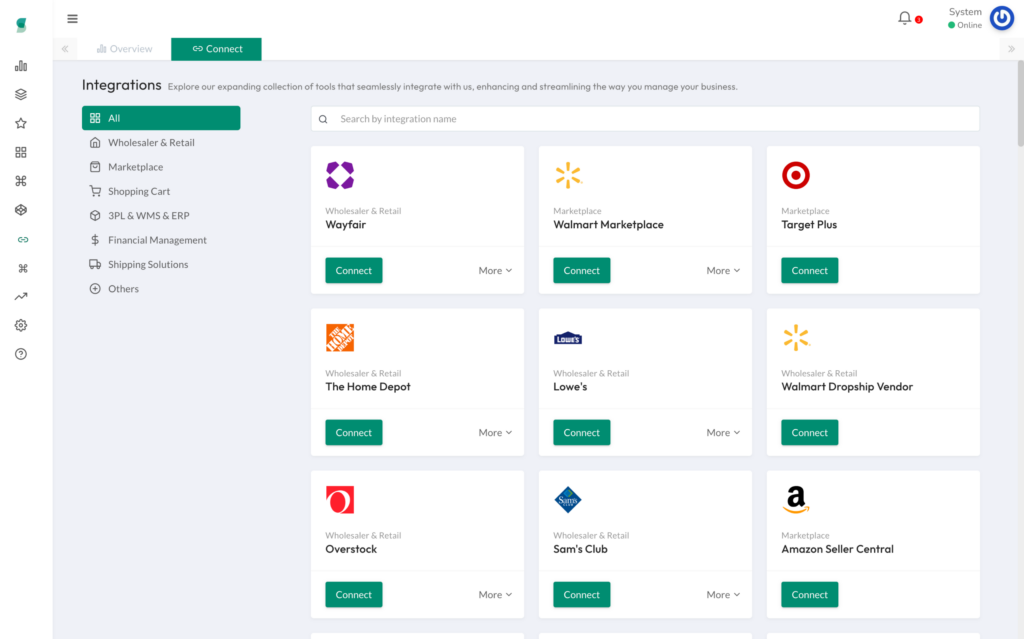This screenshot has height=639, width=1024.
Task: Open the settings gear sidebar icon
Action: click(21, 325)
